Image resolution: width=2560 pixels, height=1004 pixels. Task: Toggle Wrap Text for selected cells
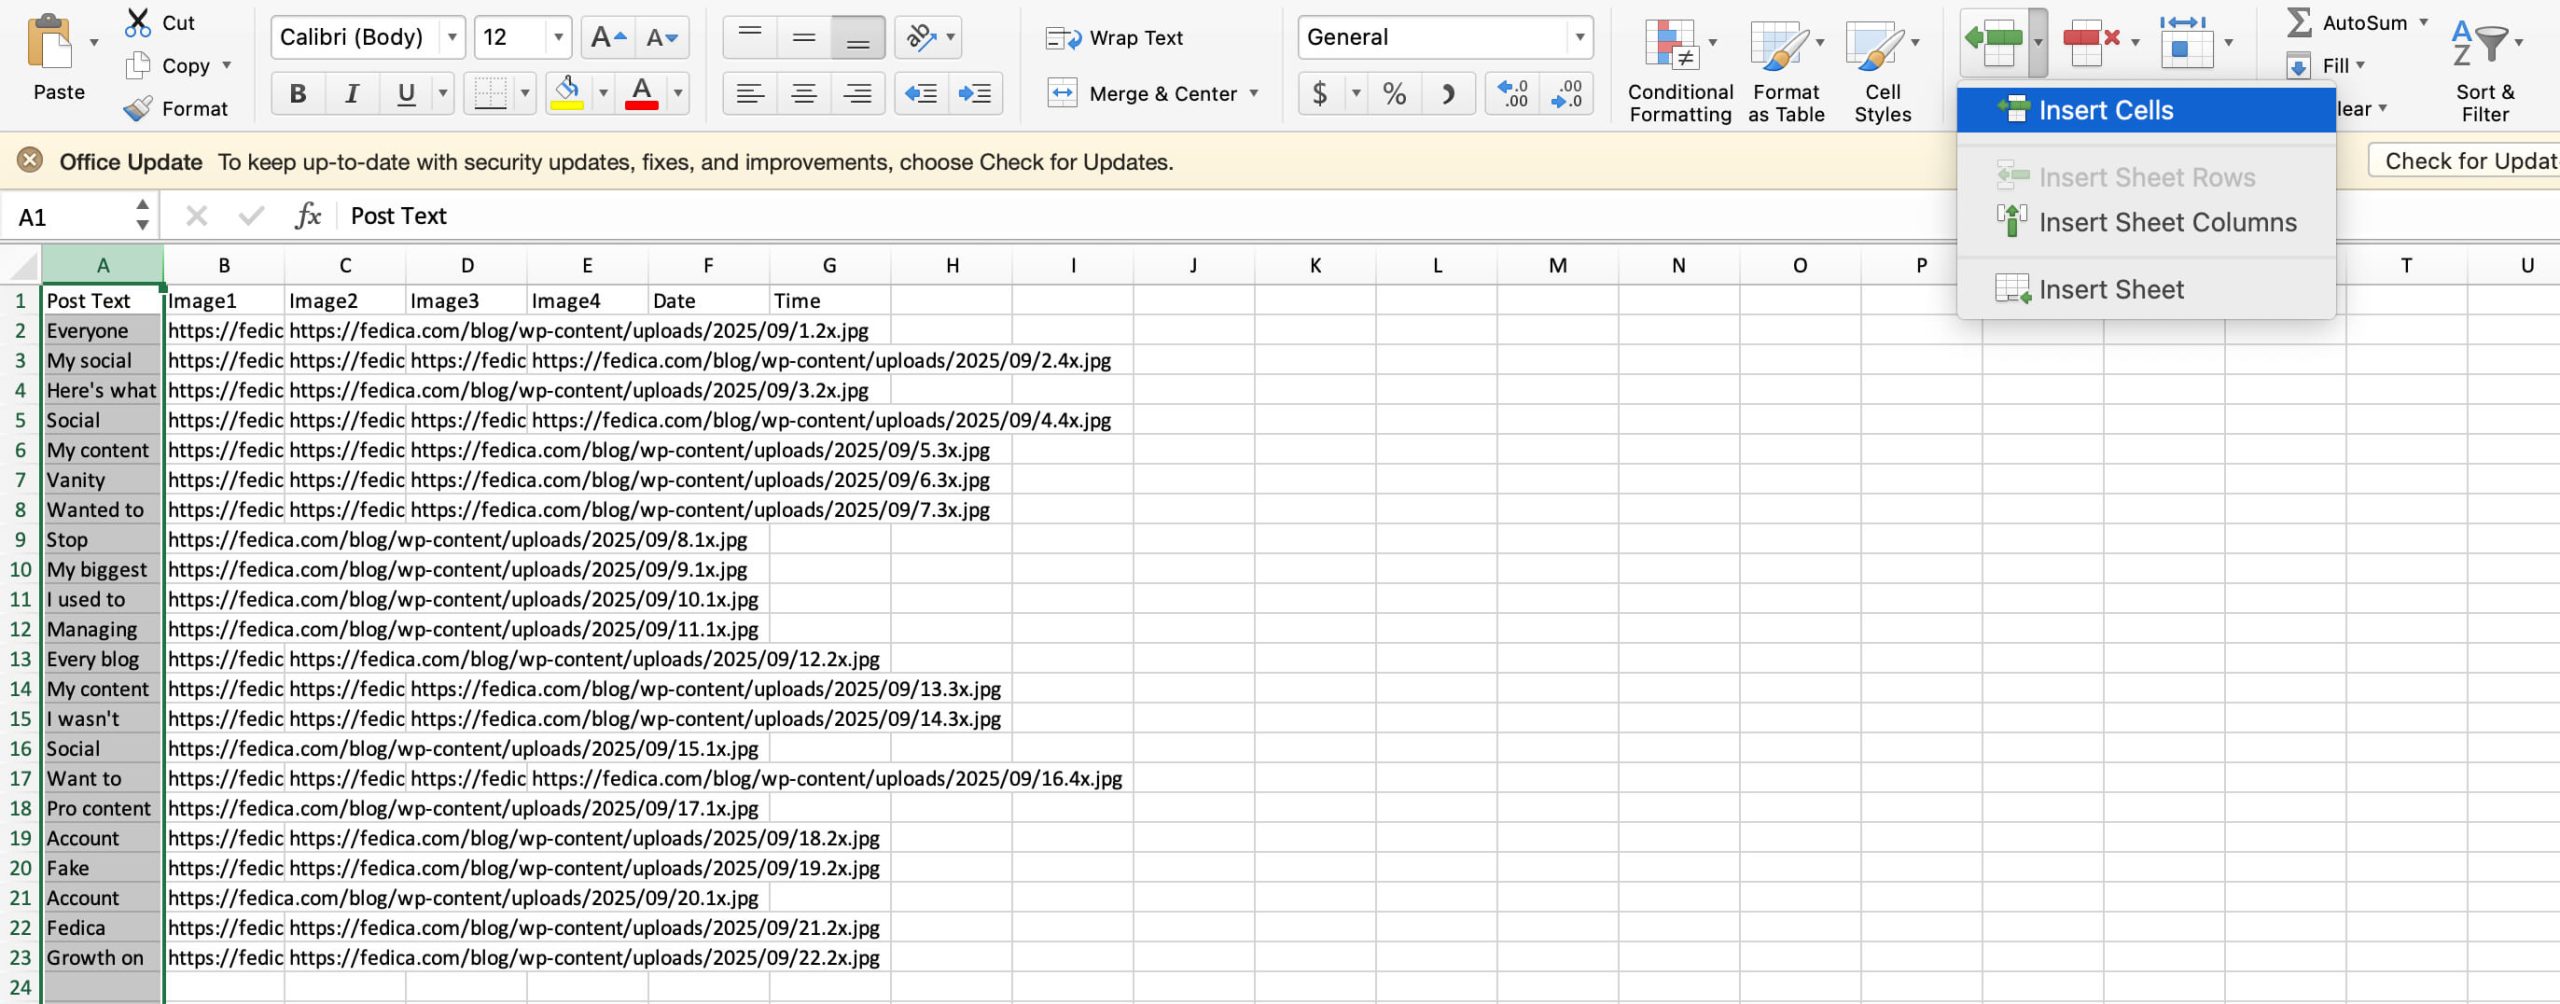(x=1114, y=38)
